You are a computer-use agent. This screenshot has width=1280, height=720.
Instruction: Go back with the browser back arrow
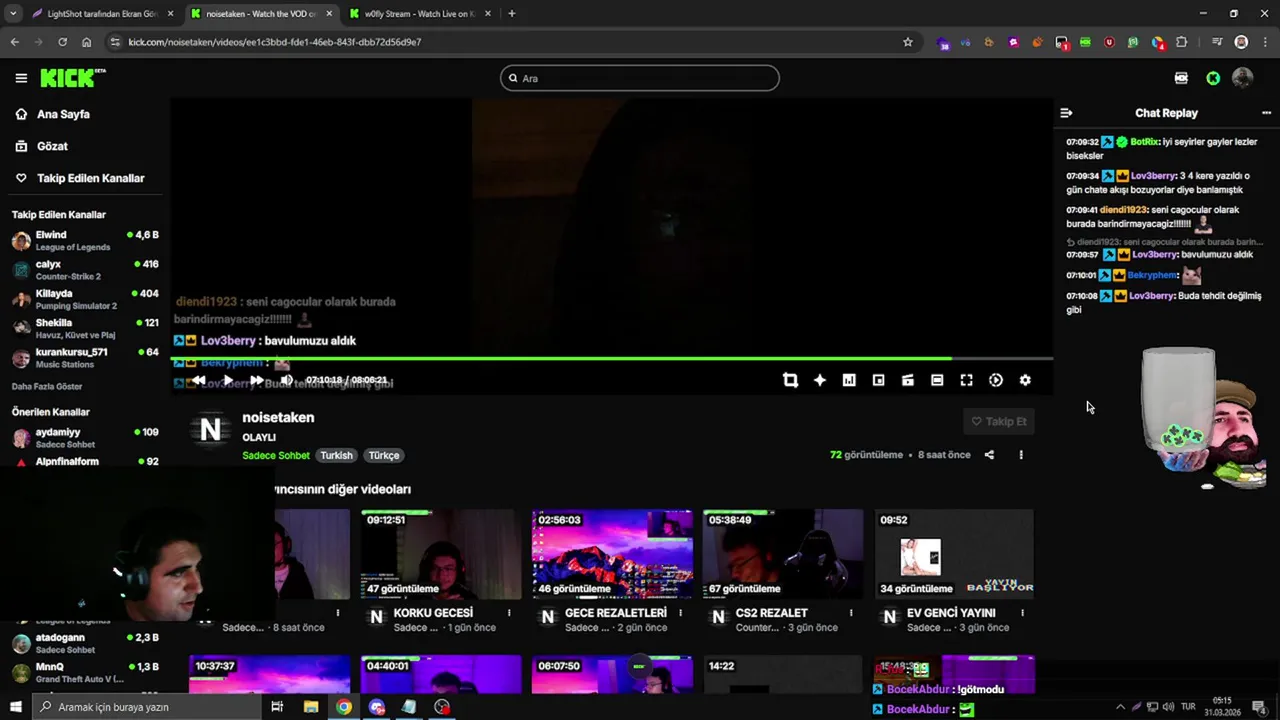pos(14,42)
